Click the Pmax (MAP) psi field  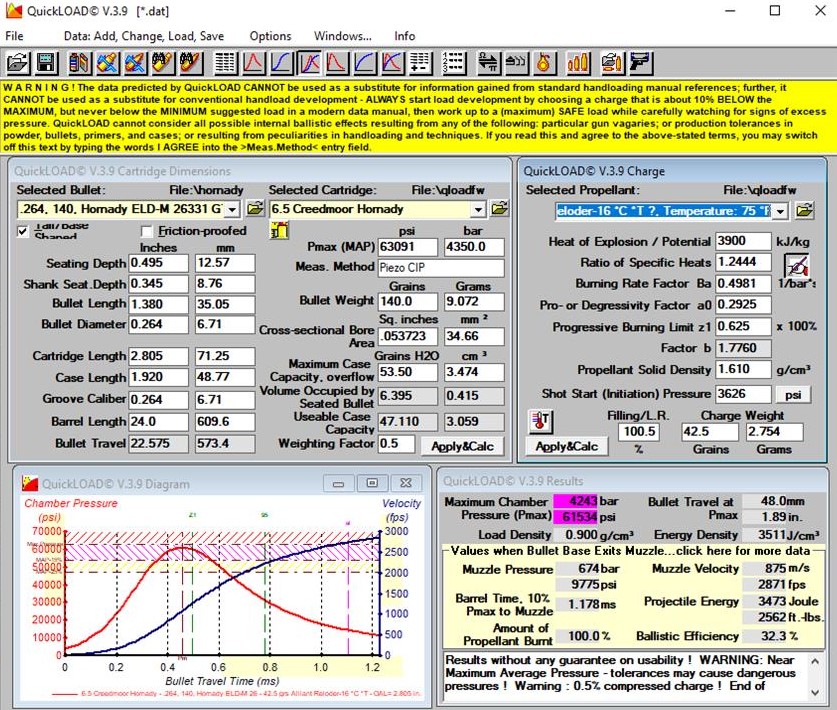[408, 247]
